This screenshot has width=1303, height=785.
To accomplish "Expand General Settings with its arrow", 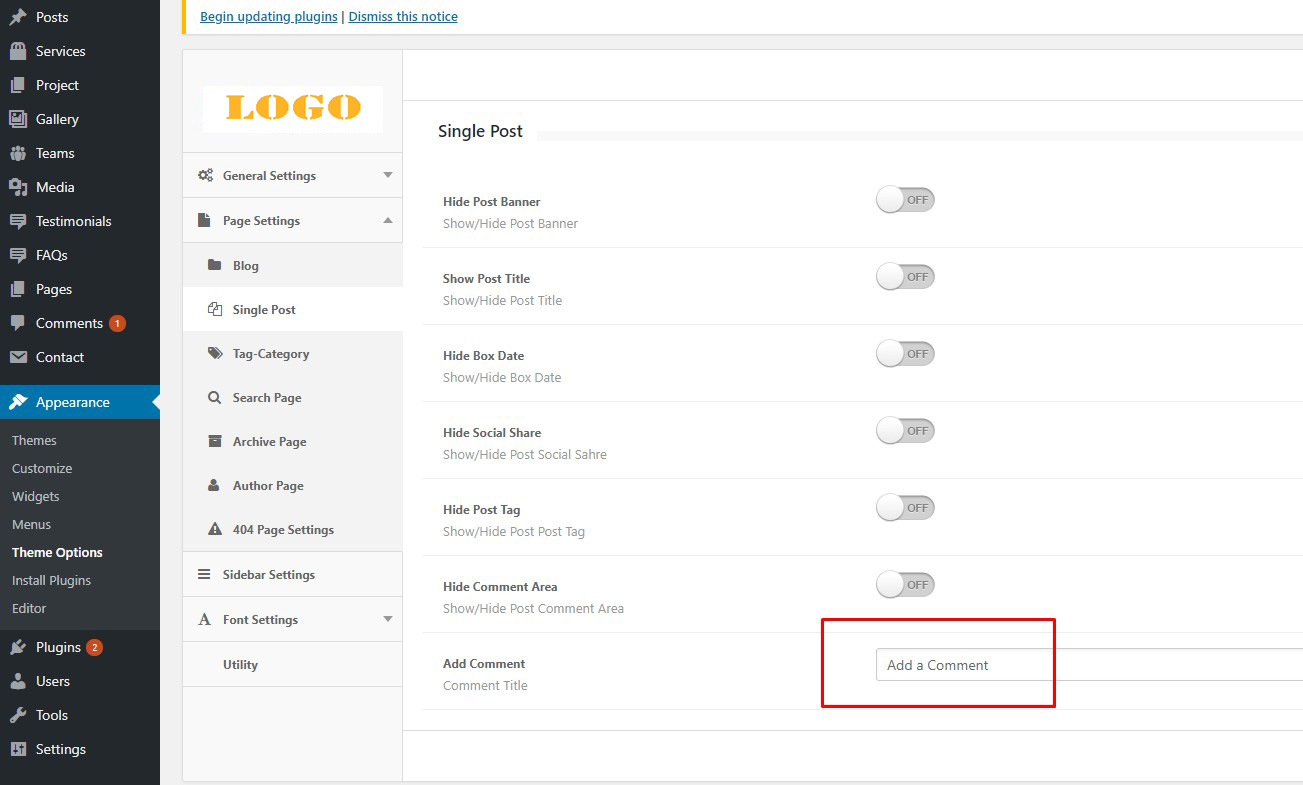I will coord(388,176).
